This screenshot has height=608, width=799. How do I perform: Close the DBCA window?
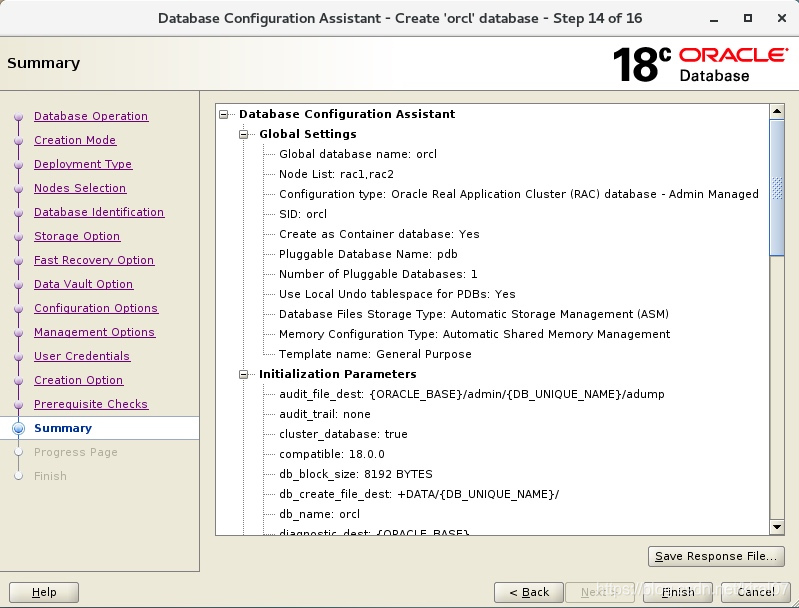(x=782, y=18)
